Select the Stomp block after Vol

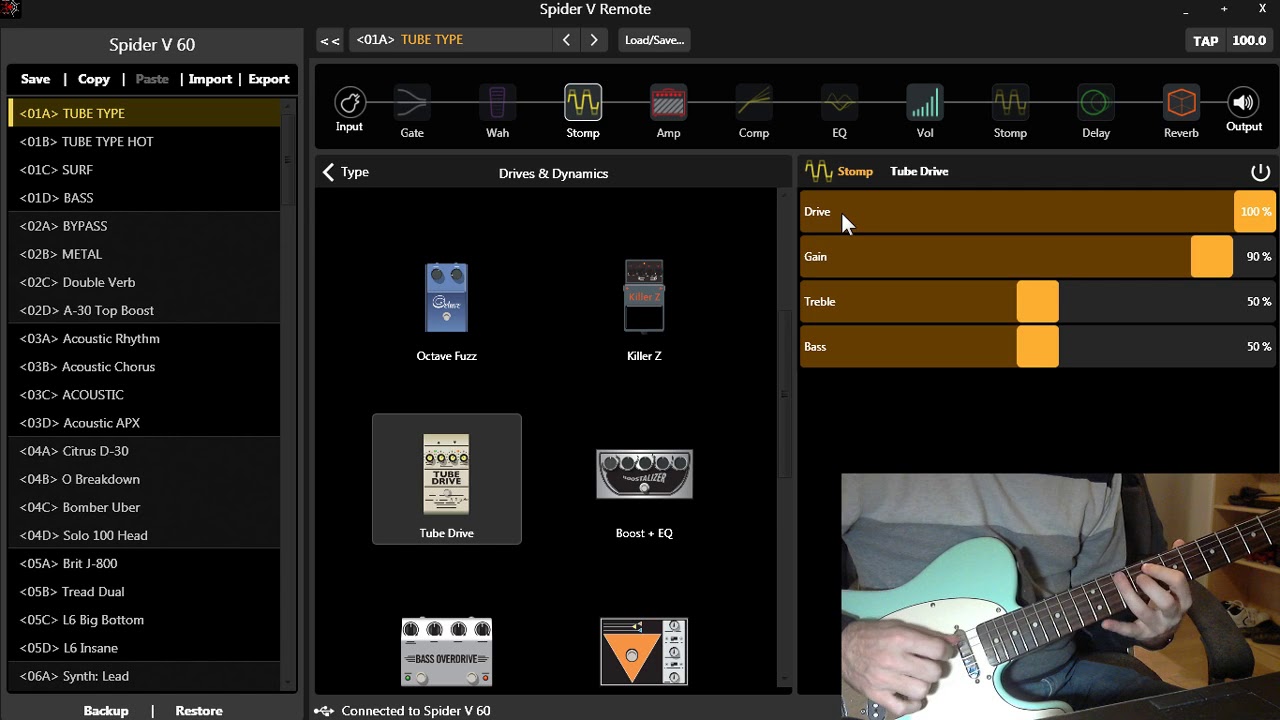[x=1010, y=112]
